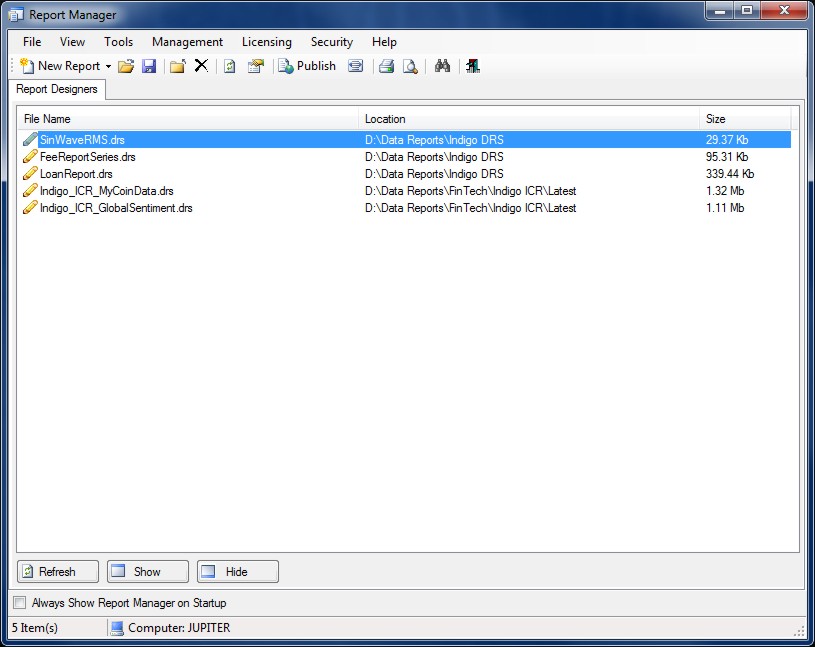The height and width of the screenshot is (647, 815).
Task: Expand the New Report dropdown arrow
Action: click(x=108, y=67)
